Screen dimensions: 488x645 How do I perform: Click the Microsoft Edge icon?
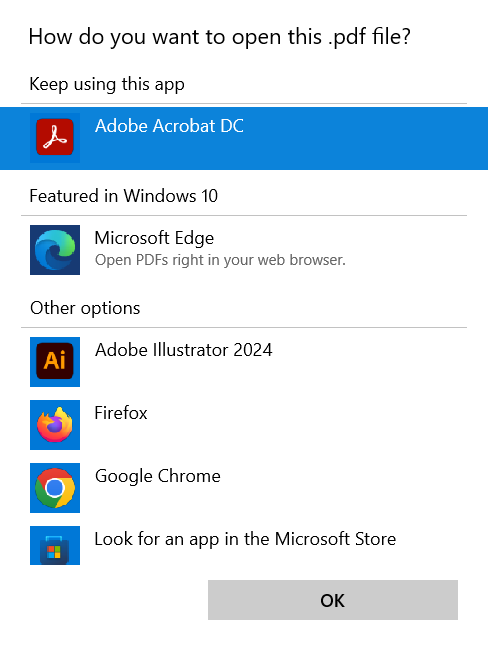pyautogui.click(x=55, y=250)
